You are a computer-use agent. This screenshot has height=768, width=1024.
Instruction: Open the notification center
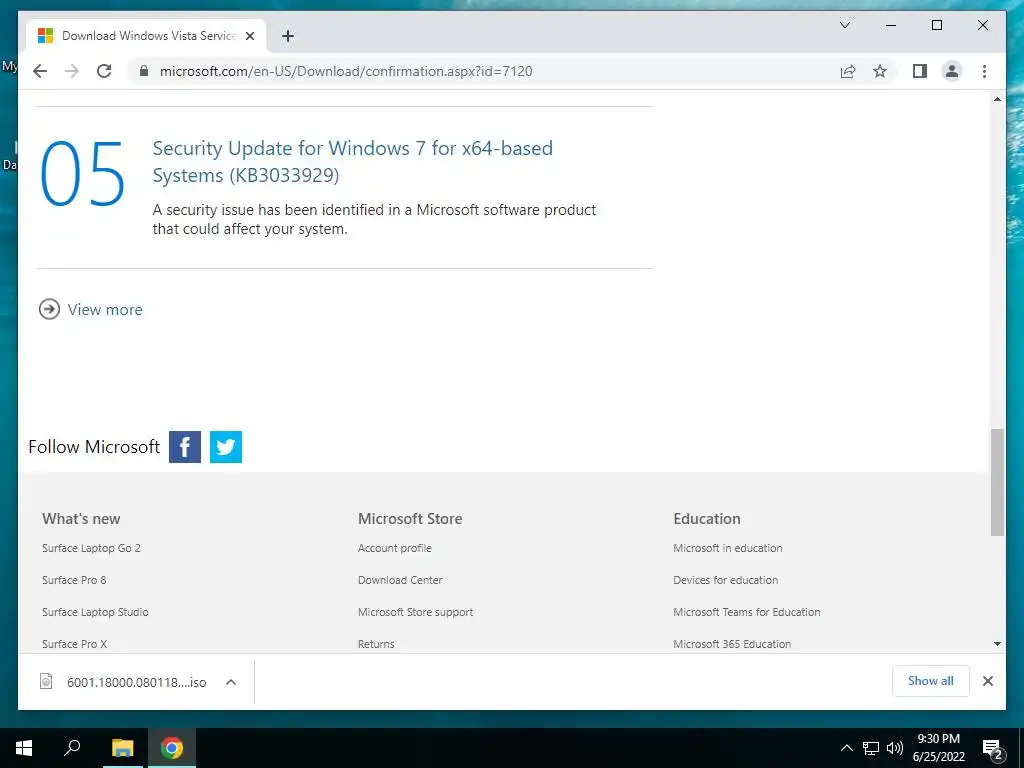click(992, 748)
